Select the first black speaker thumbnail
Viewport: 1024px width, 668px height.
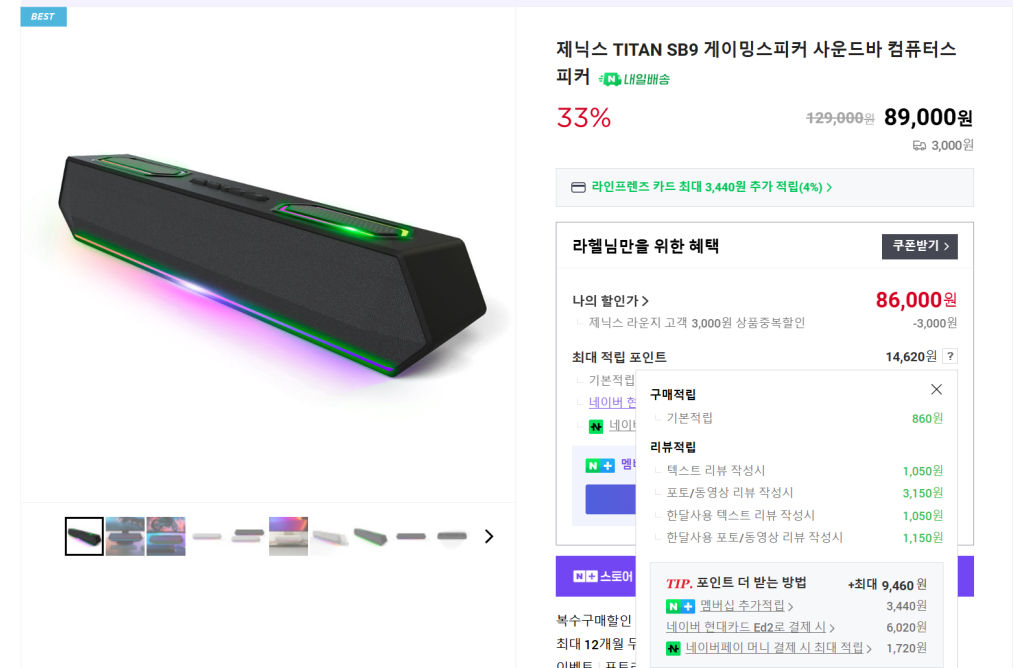[84, 536]
